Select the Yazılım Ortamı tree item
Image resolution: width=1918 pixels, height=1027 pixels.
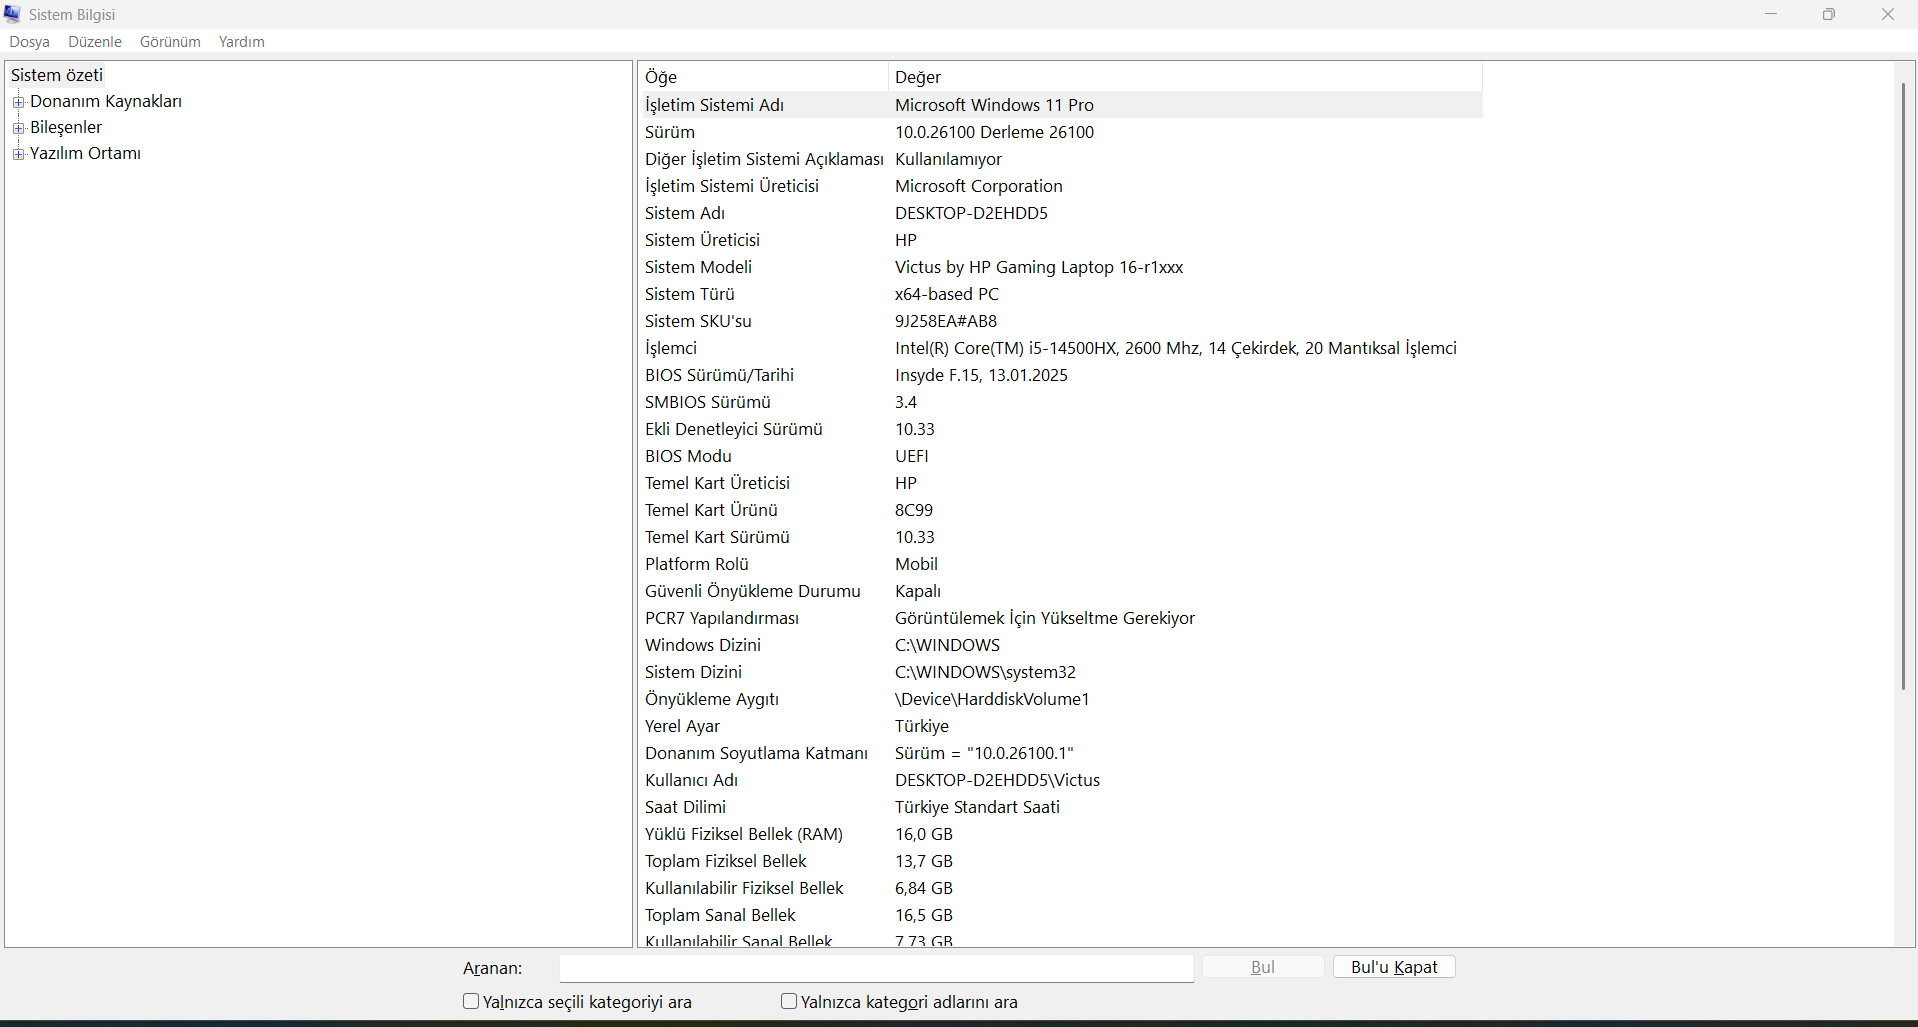tap(85, 153)
